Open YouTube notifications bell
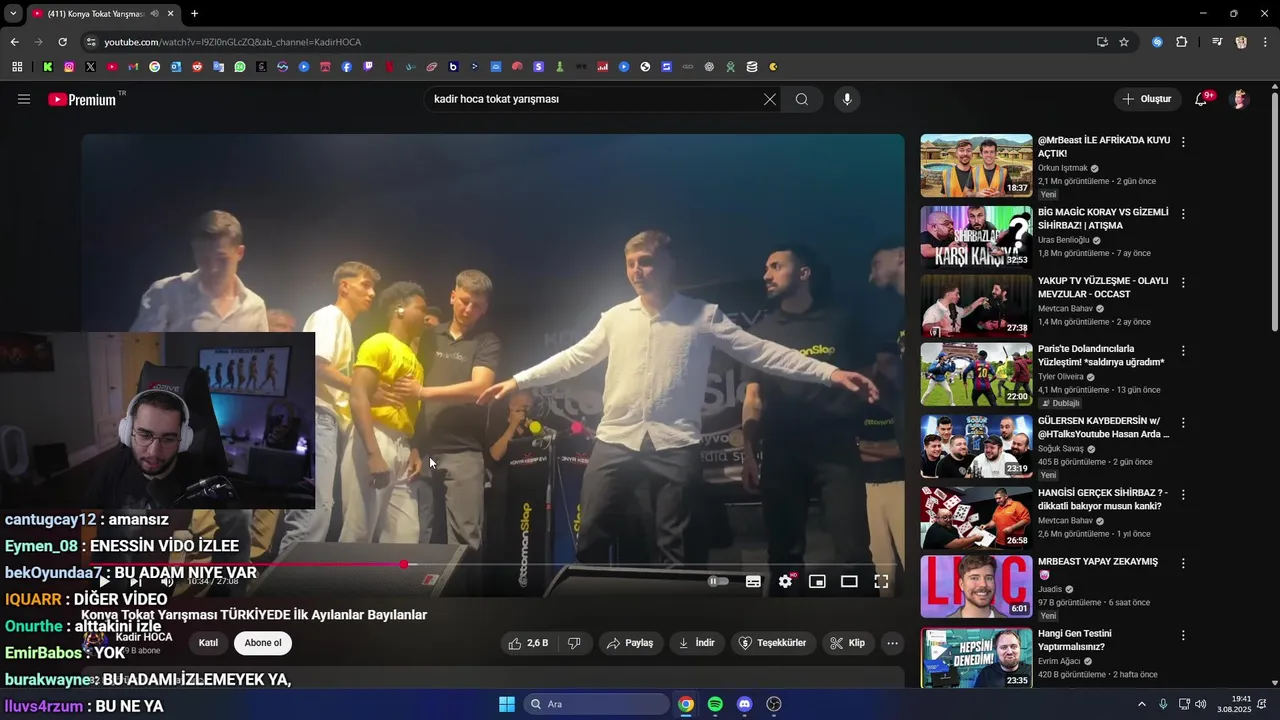This screenshot has width=1280, height=720. pos(1201,99)
